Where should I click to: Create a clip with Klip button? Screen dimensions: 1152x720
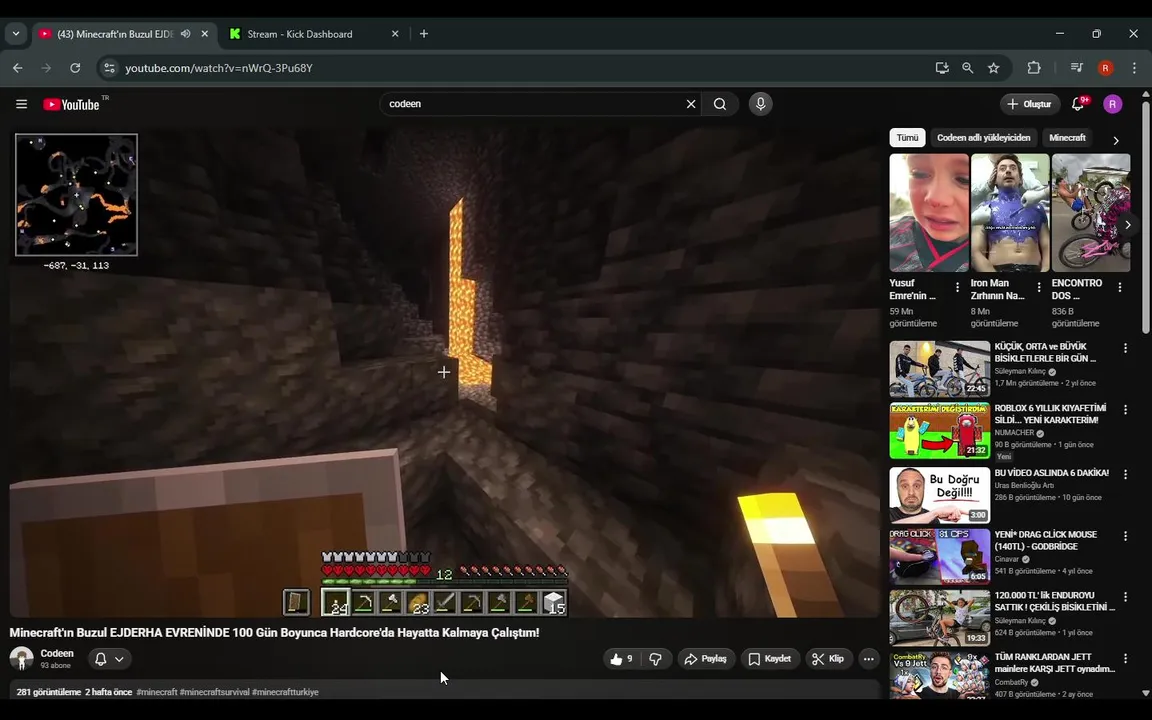(x=829, y=659)
